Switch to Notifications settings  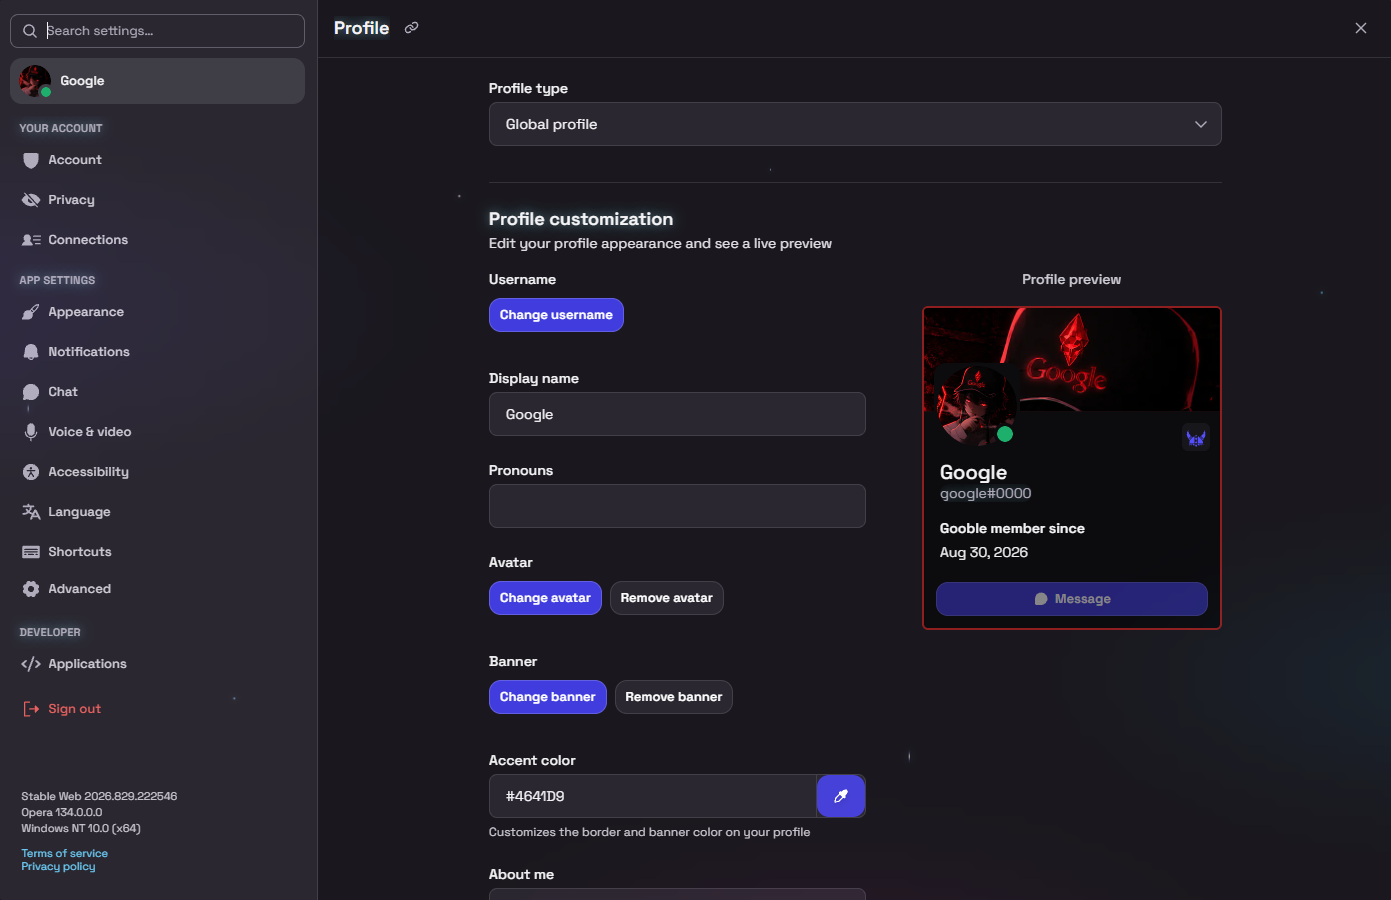[x=158, y=352]
